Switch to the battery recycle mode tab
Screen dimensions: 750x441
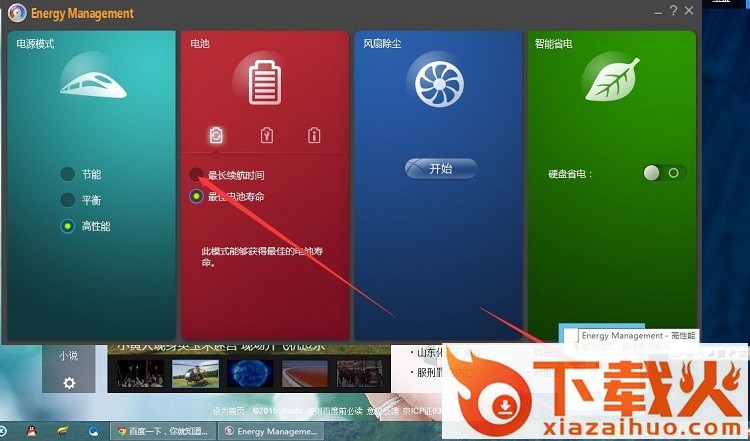(216, 135)
